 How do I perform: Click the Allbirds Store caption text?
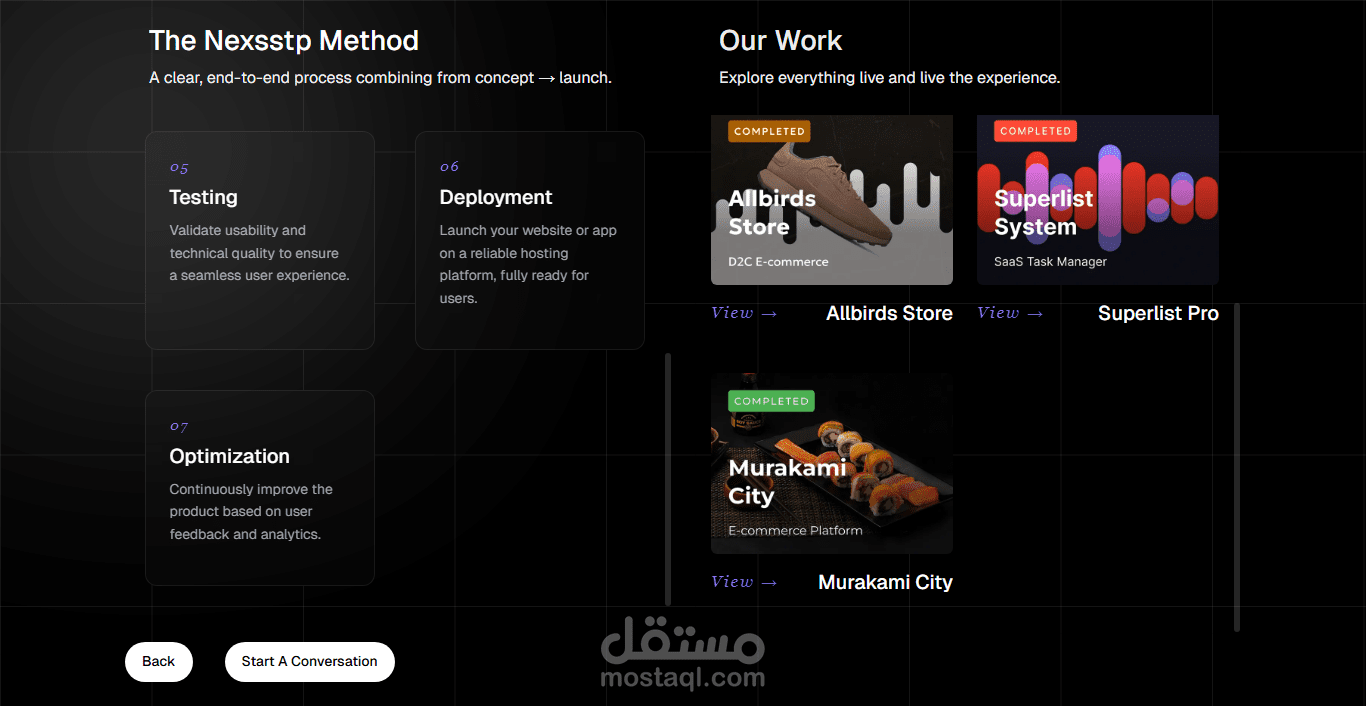pos(889,313)
